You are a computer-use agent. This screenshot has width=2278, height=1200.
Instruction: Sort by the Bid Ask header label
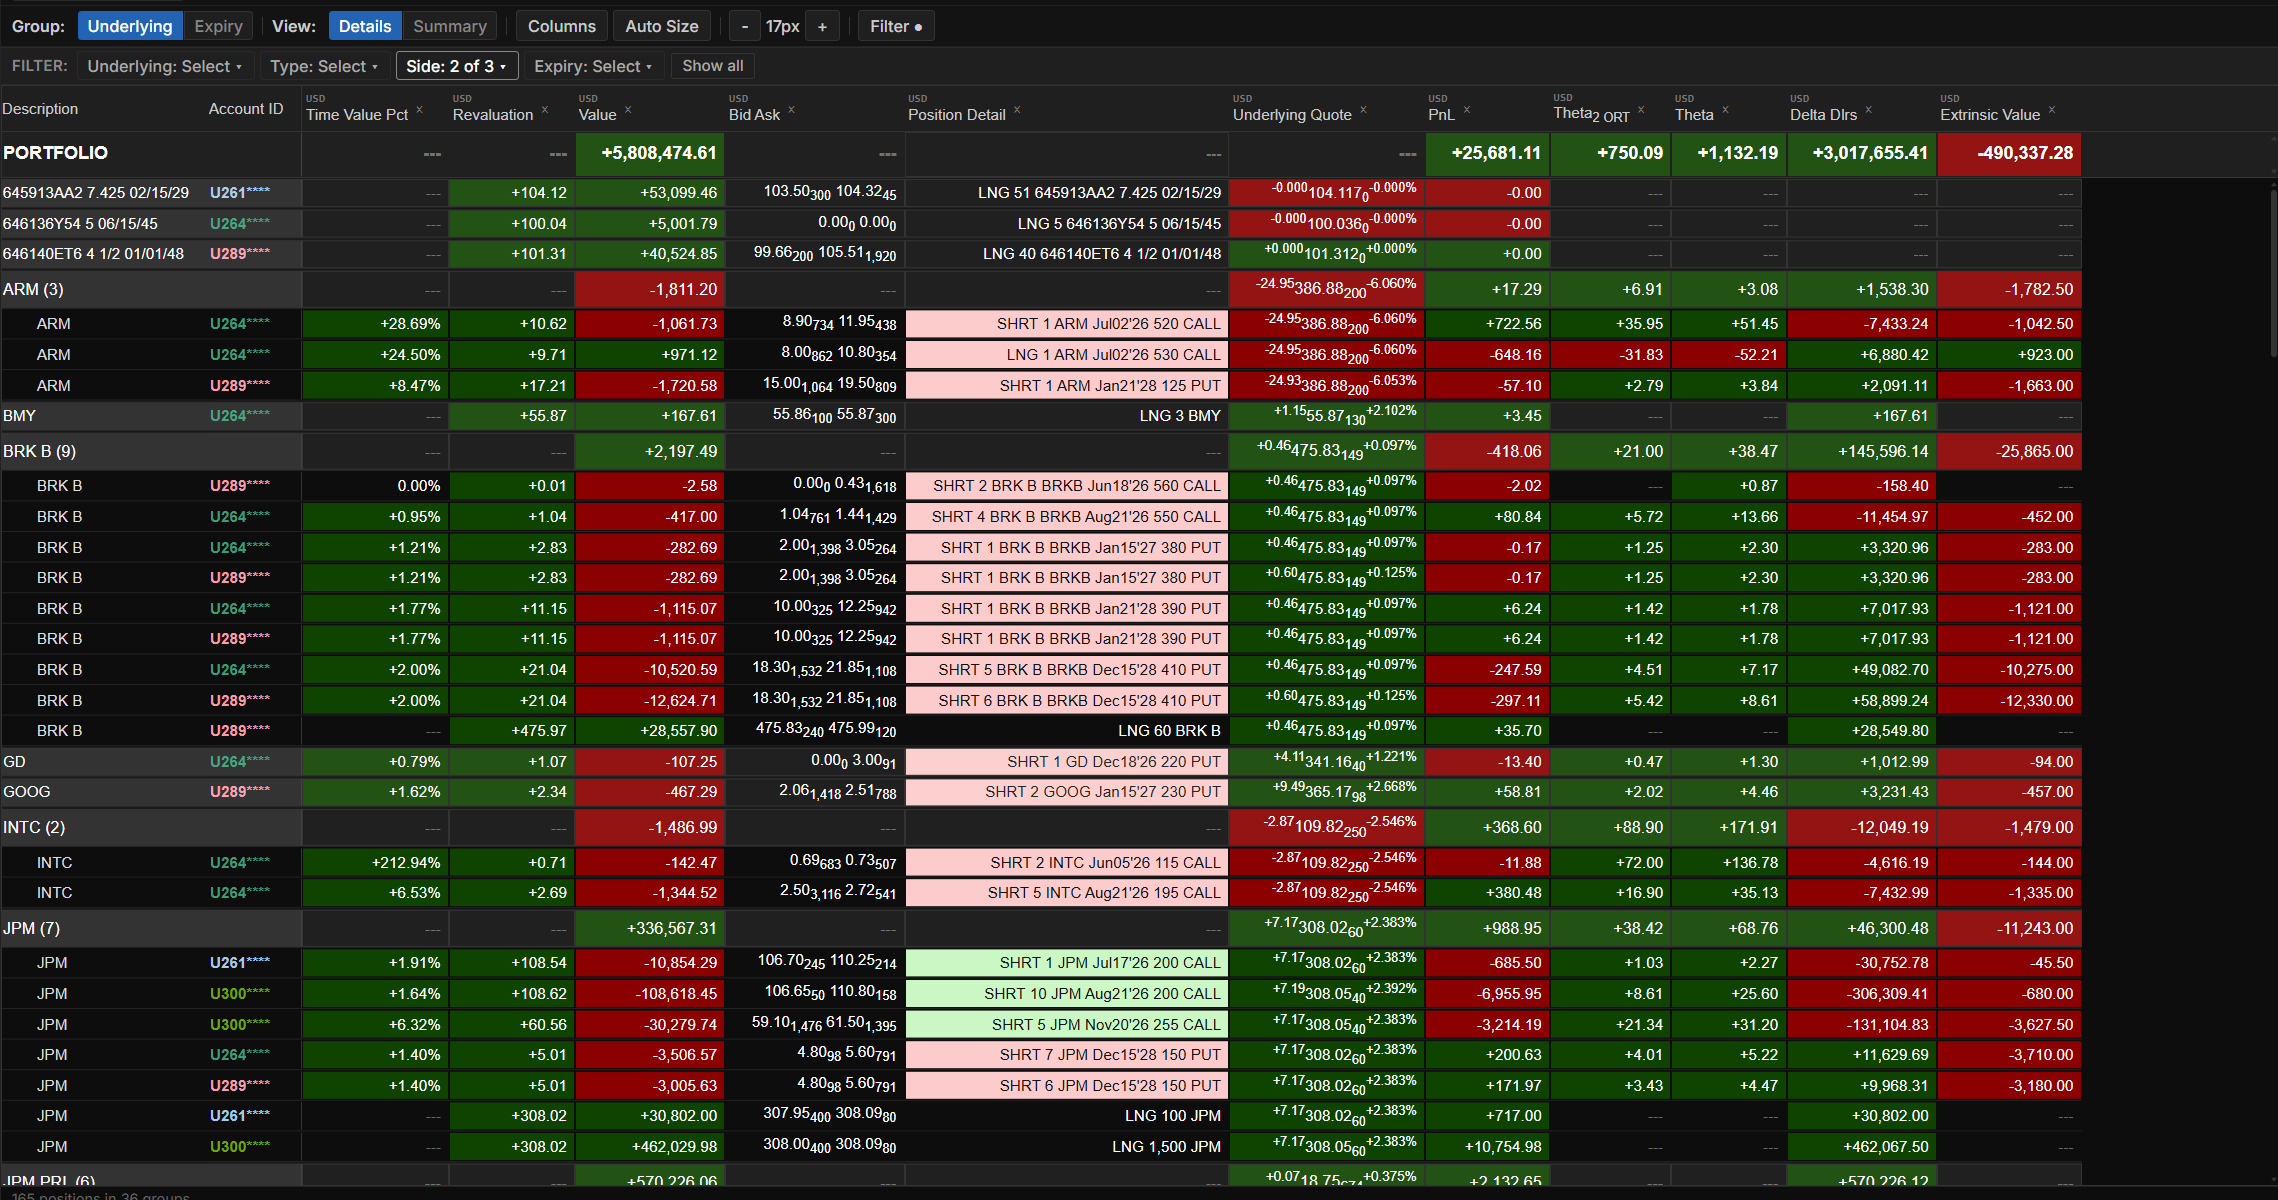coord(754,115)
